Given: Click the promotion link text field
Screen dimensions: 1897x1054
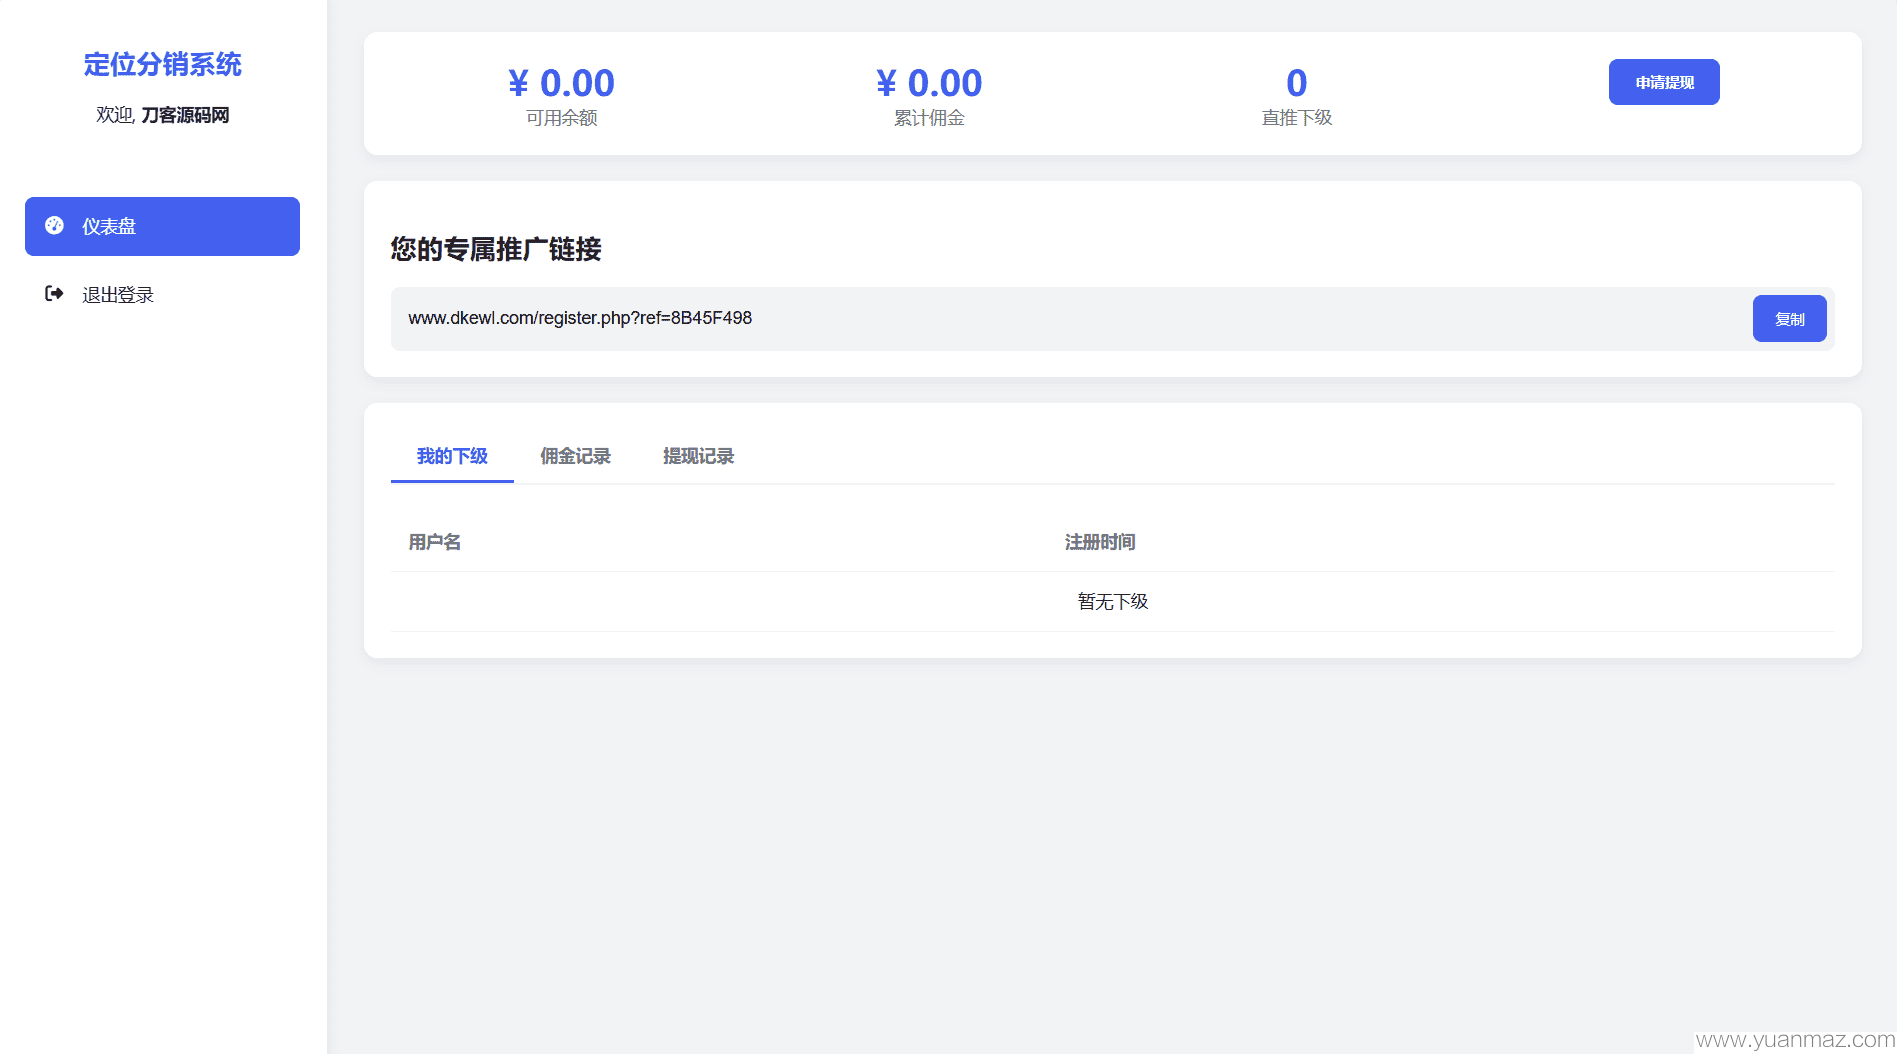Looking at the screenshot, I should click(1070, 318).
